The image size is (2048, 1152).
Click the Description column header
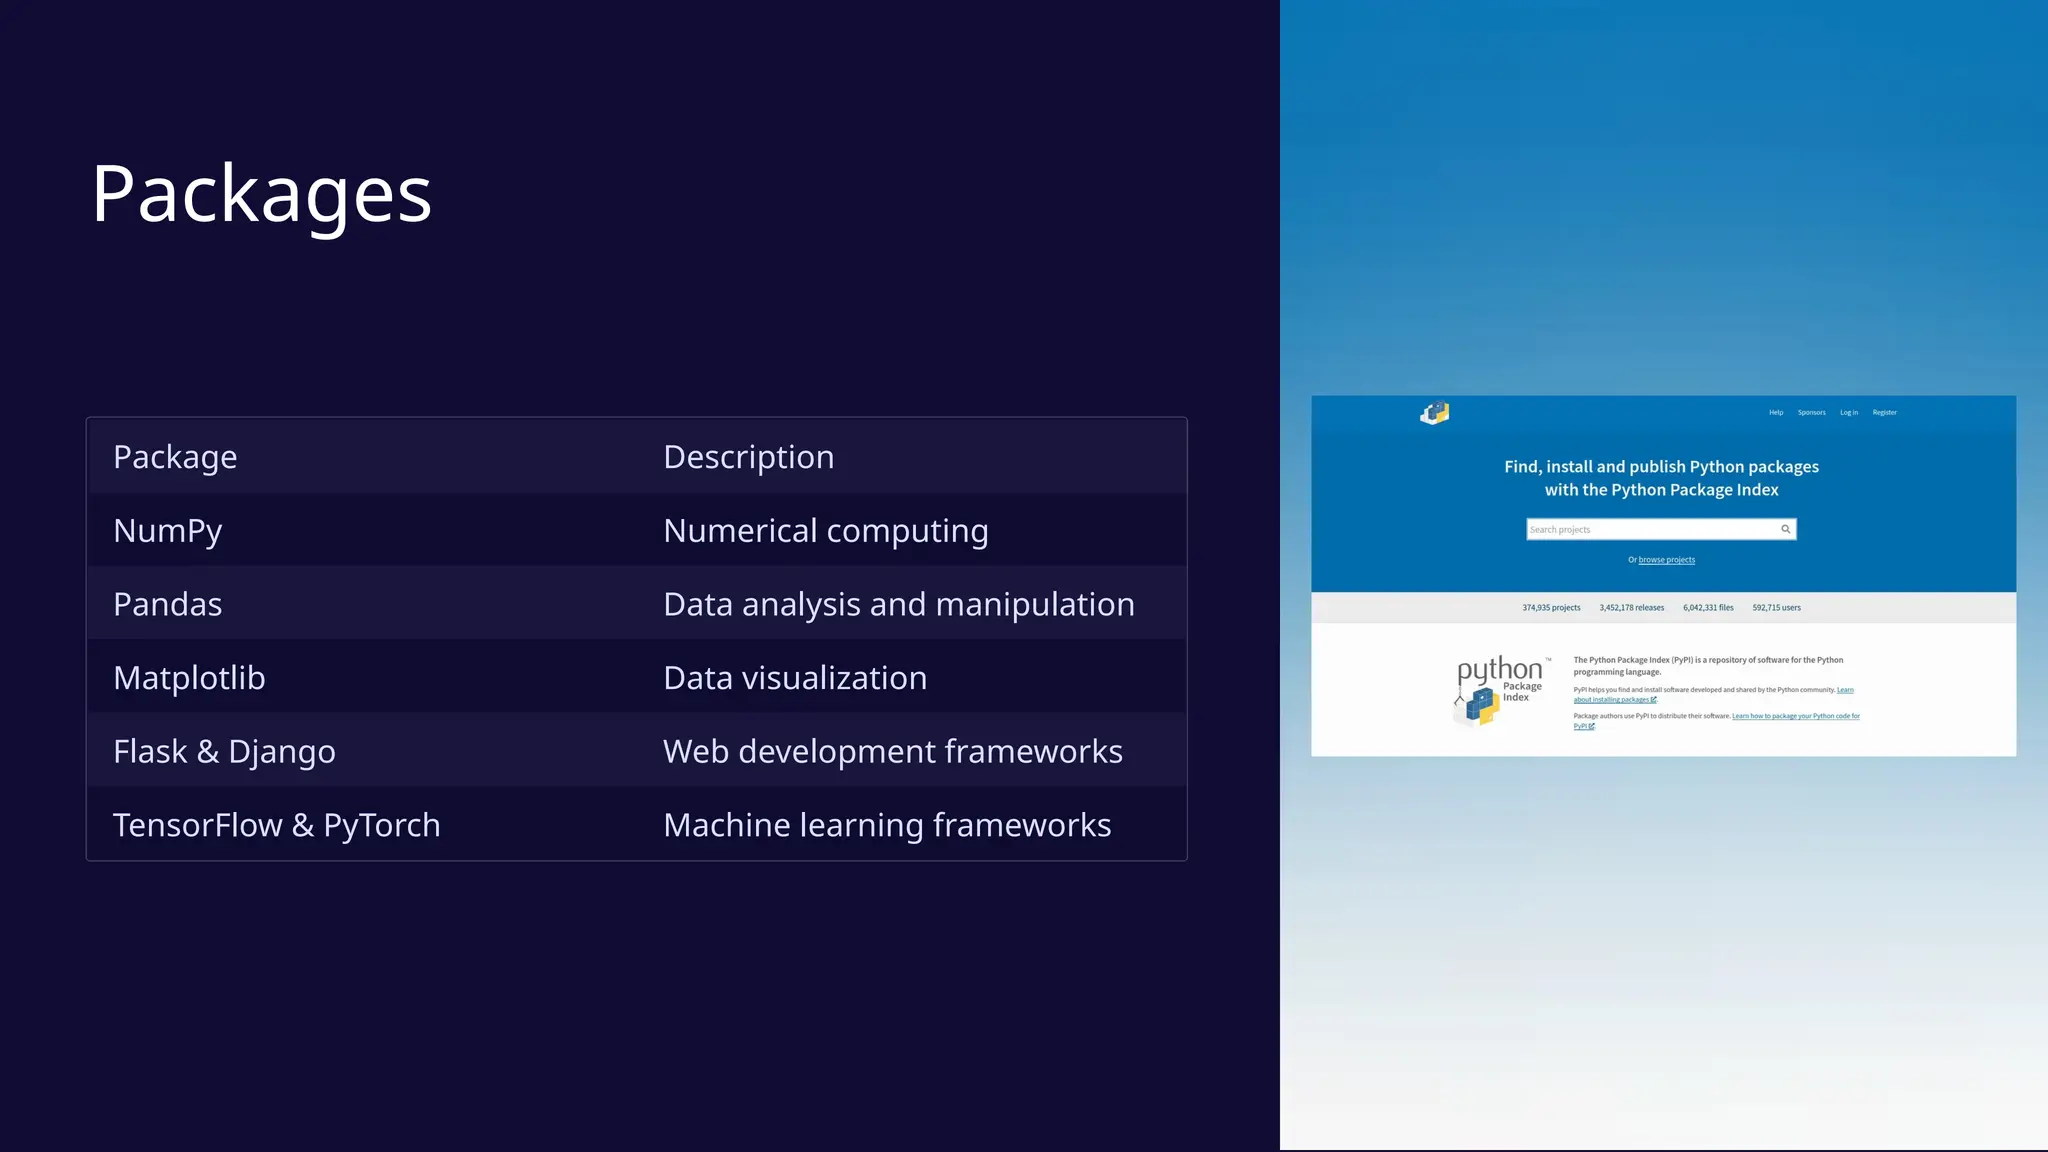pyautogui.click(x=748, y=457)
